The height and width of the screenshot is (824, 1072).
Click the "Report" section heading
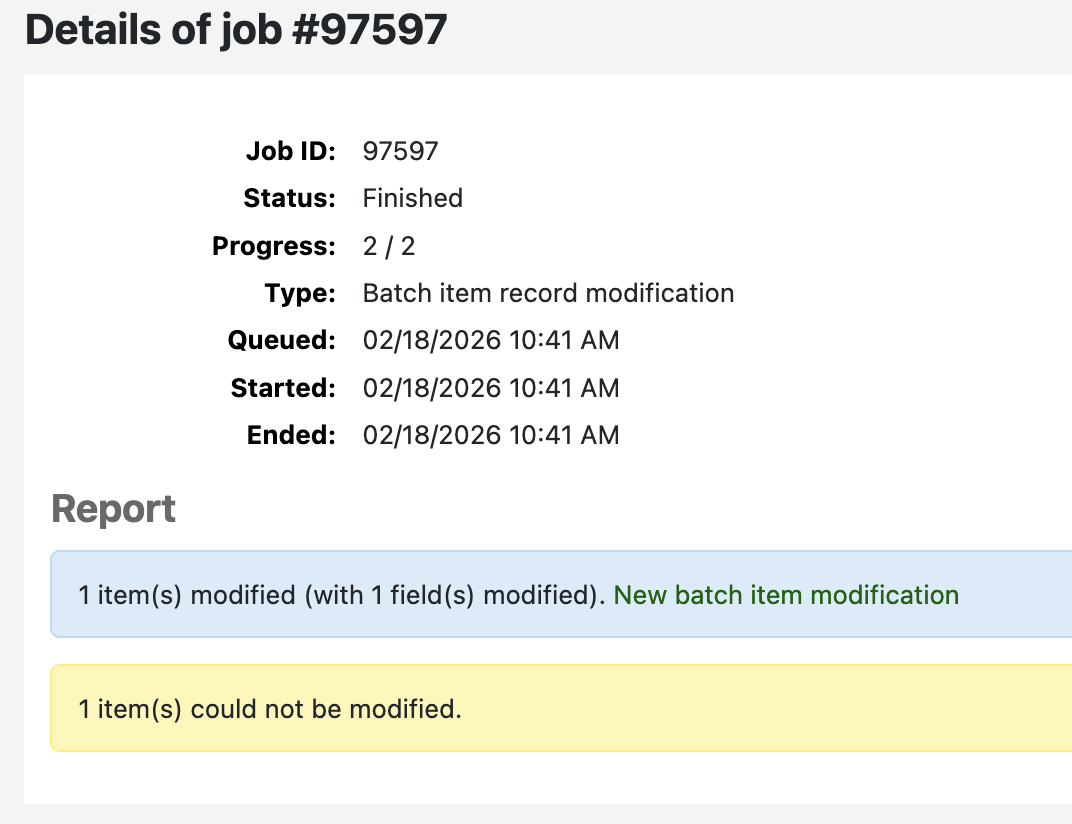pos(113,509)
